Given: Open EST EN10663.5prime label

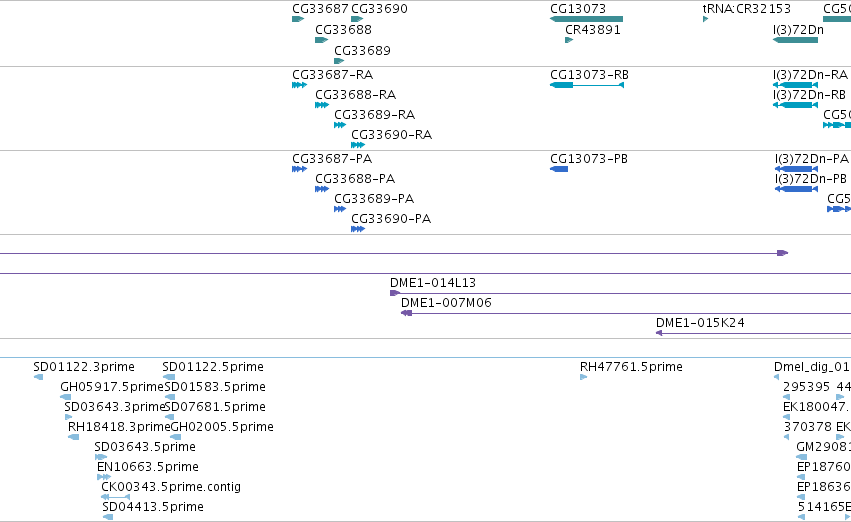Looking at the screenshot, I should [x=148, y=467].
